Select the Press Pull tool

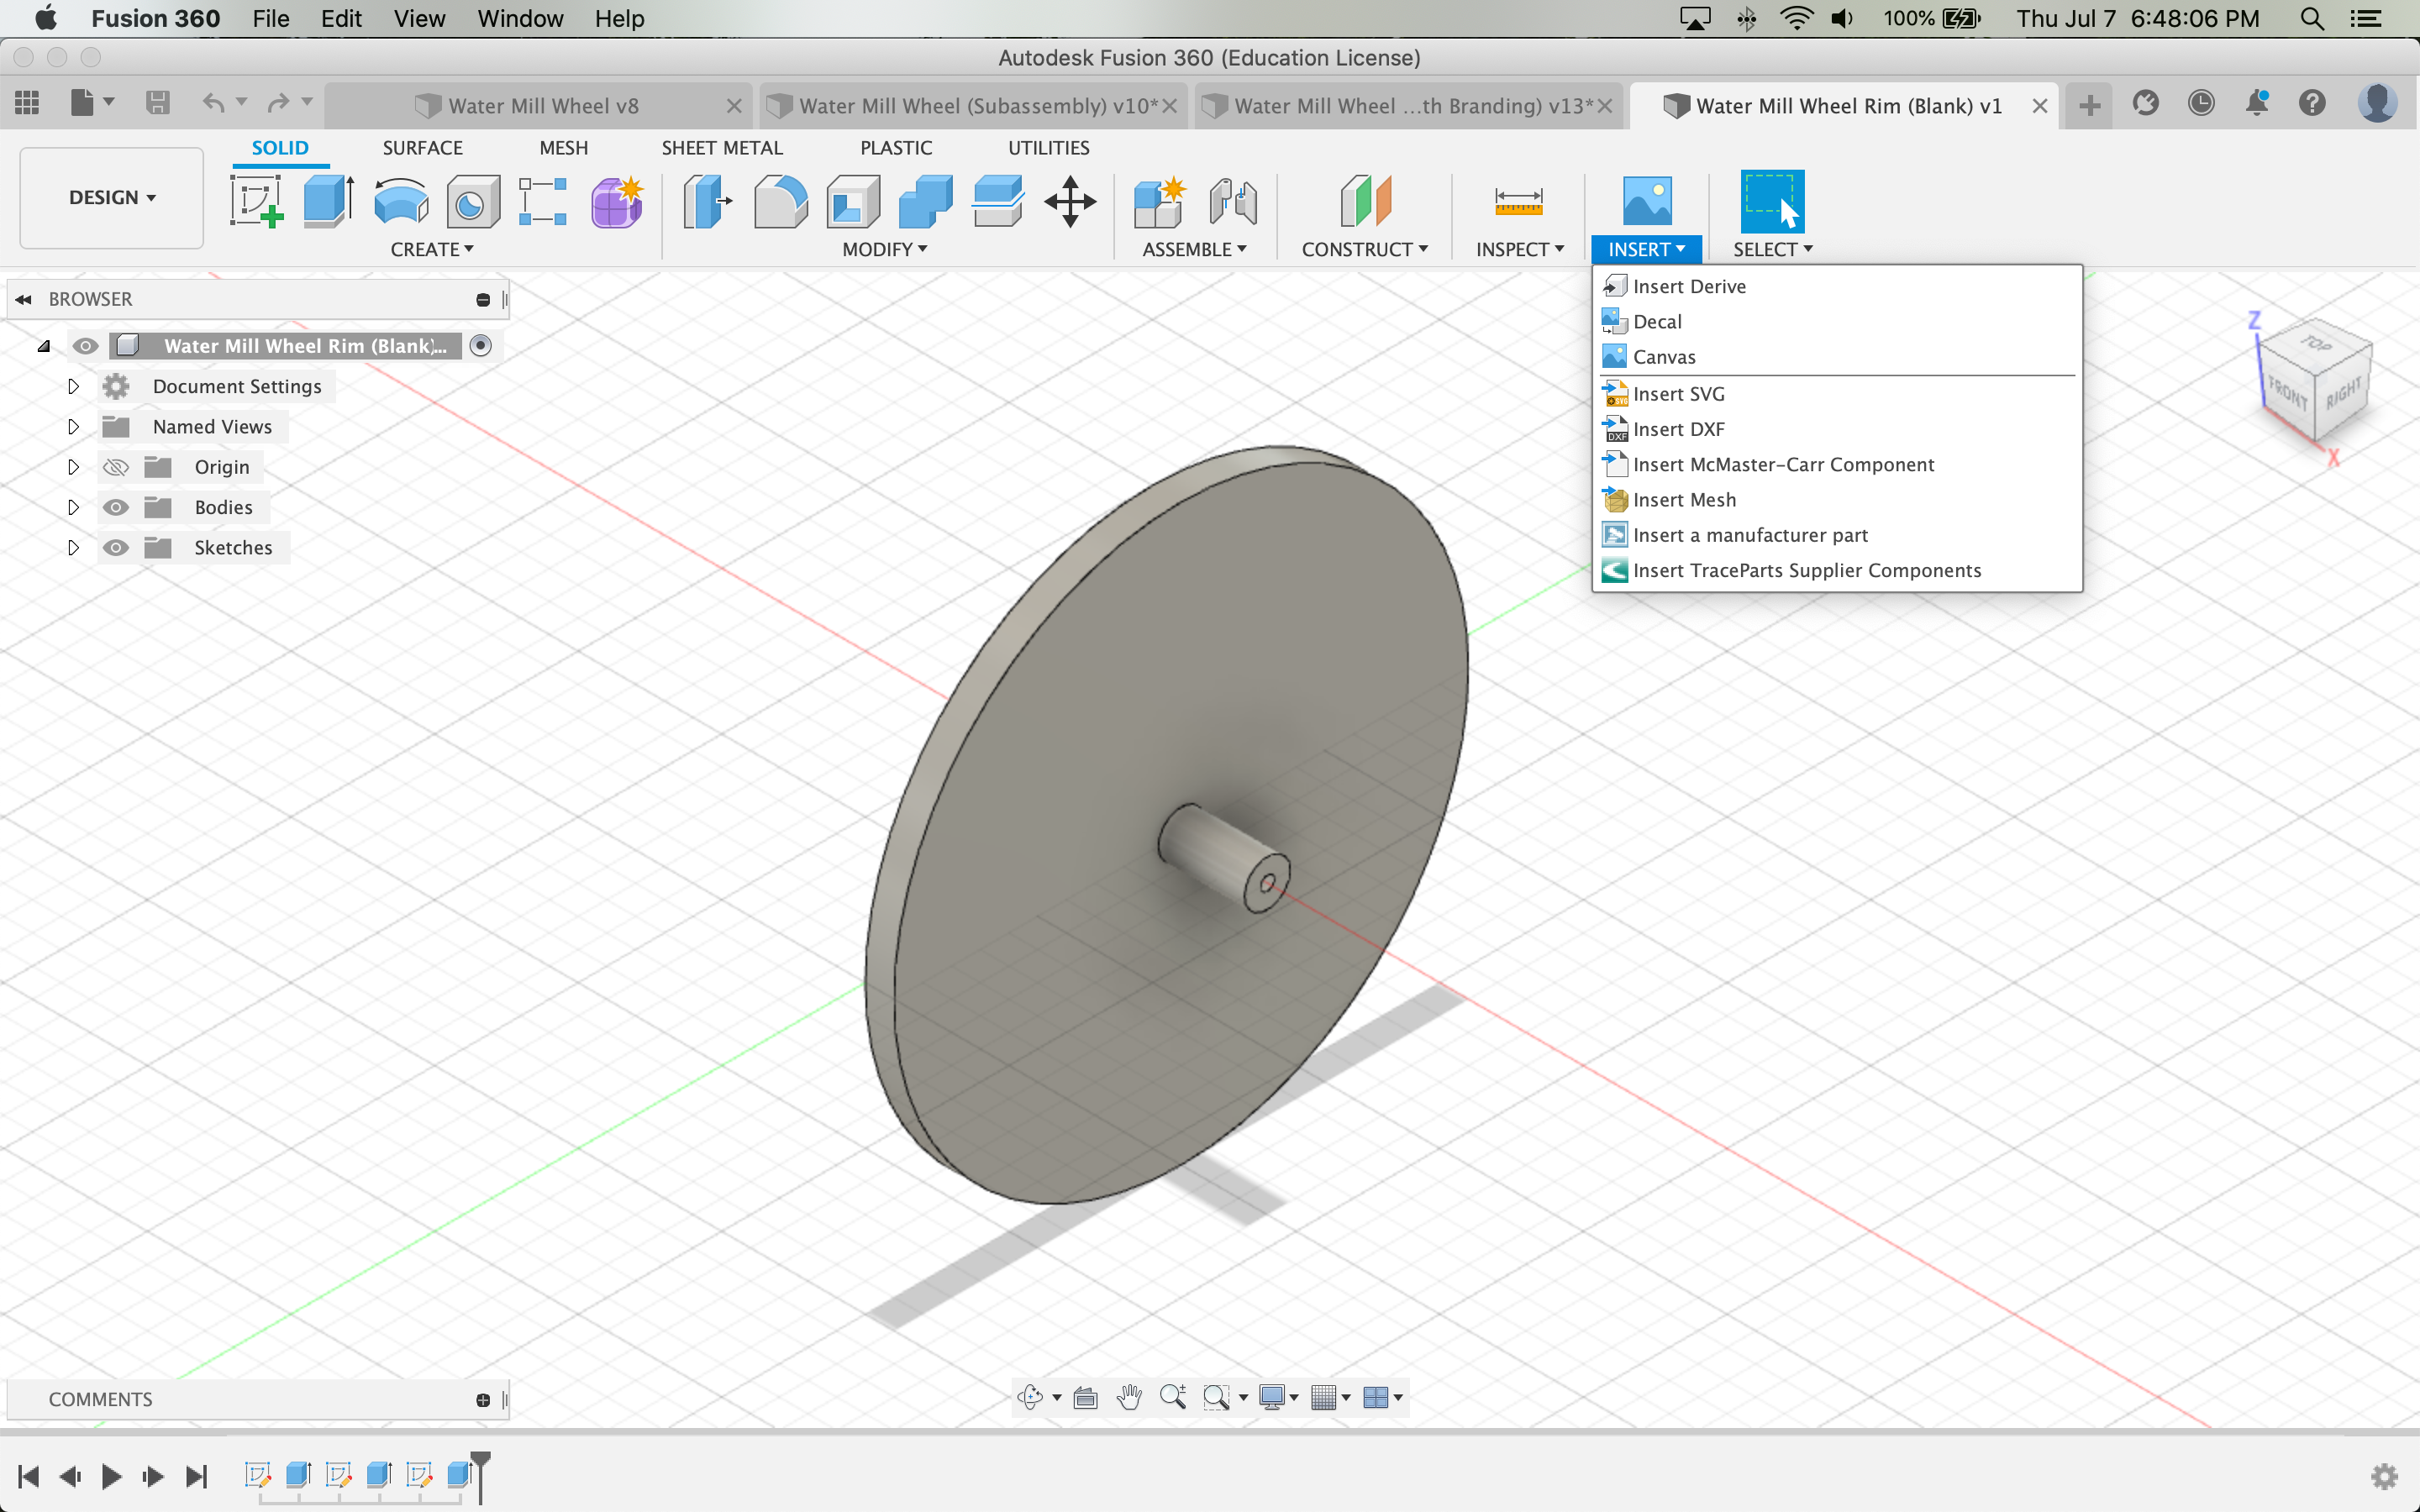(x=707, y=200)
